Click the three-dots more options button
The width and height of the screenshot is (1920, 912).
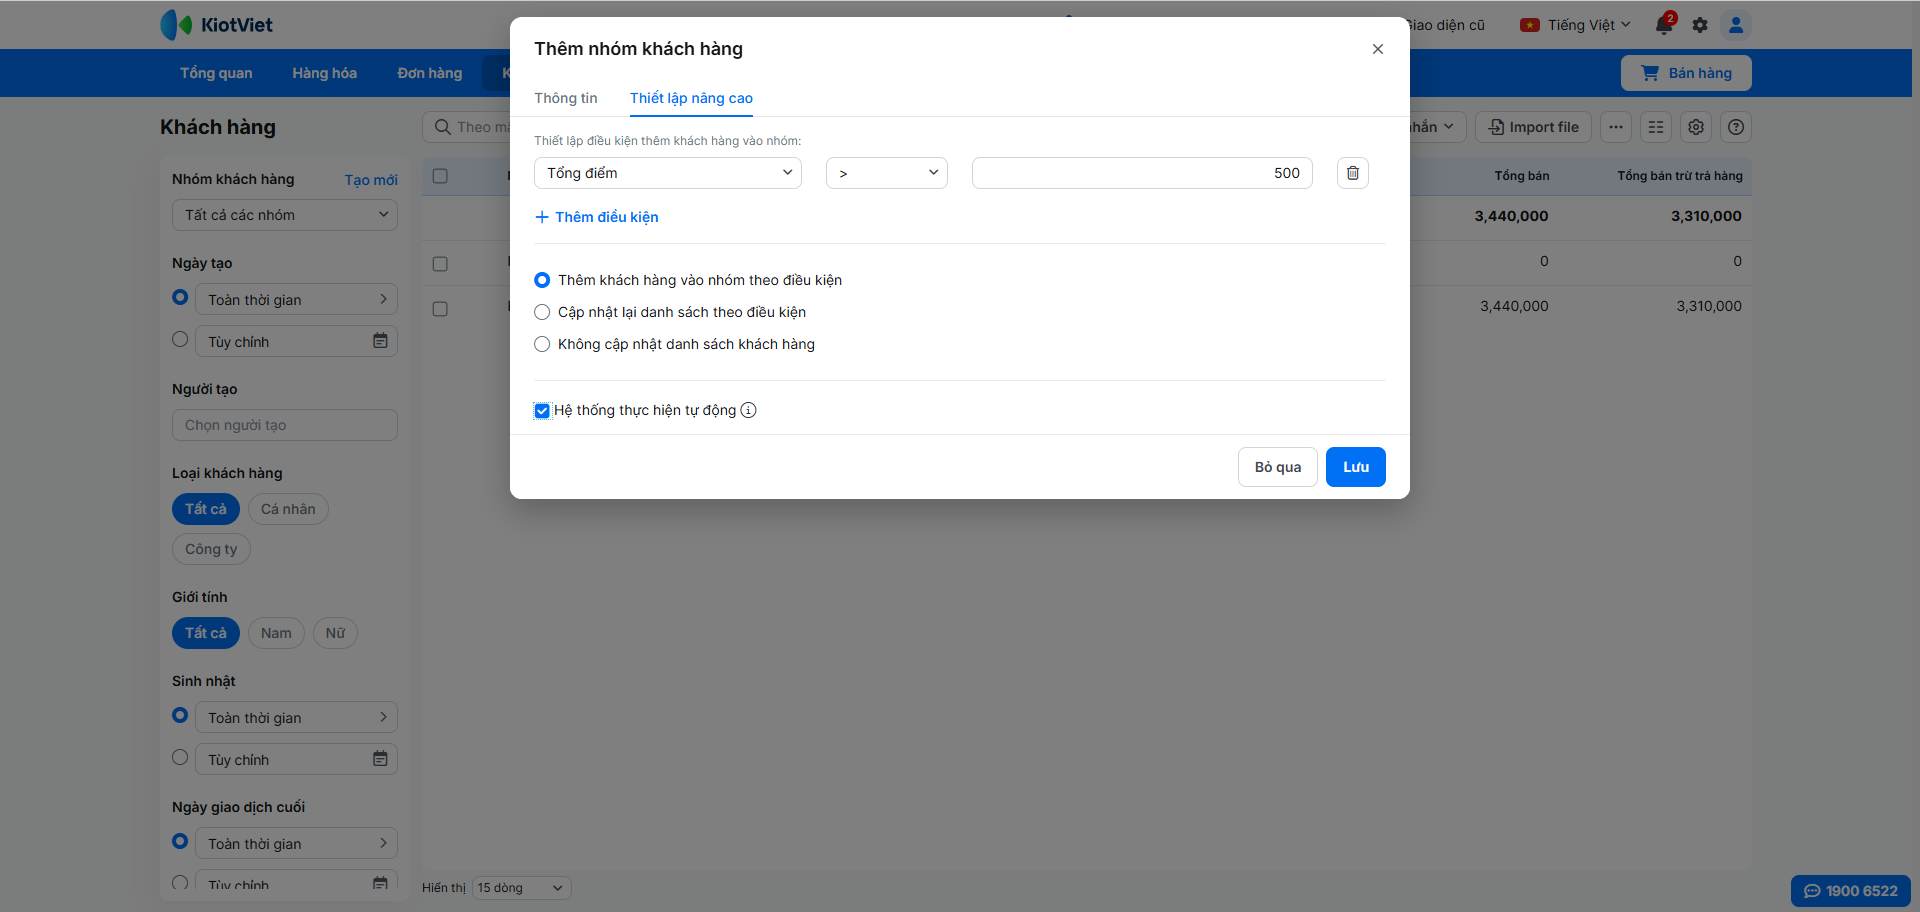coord(1616,127)
